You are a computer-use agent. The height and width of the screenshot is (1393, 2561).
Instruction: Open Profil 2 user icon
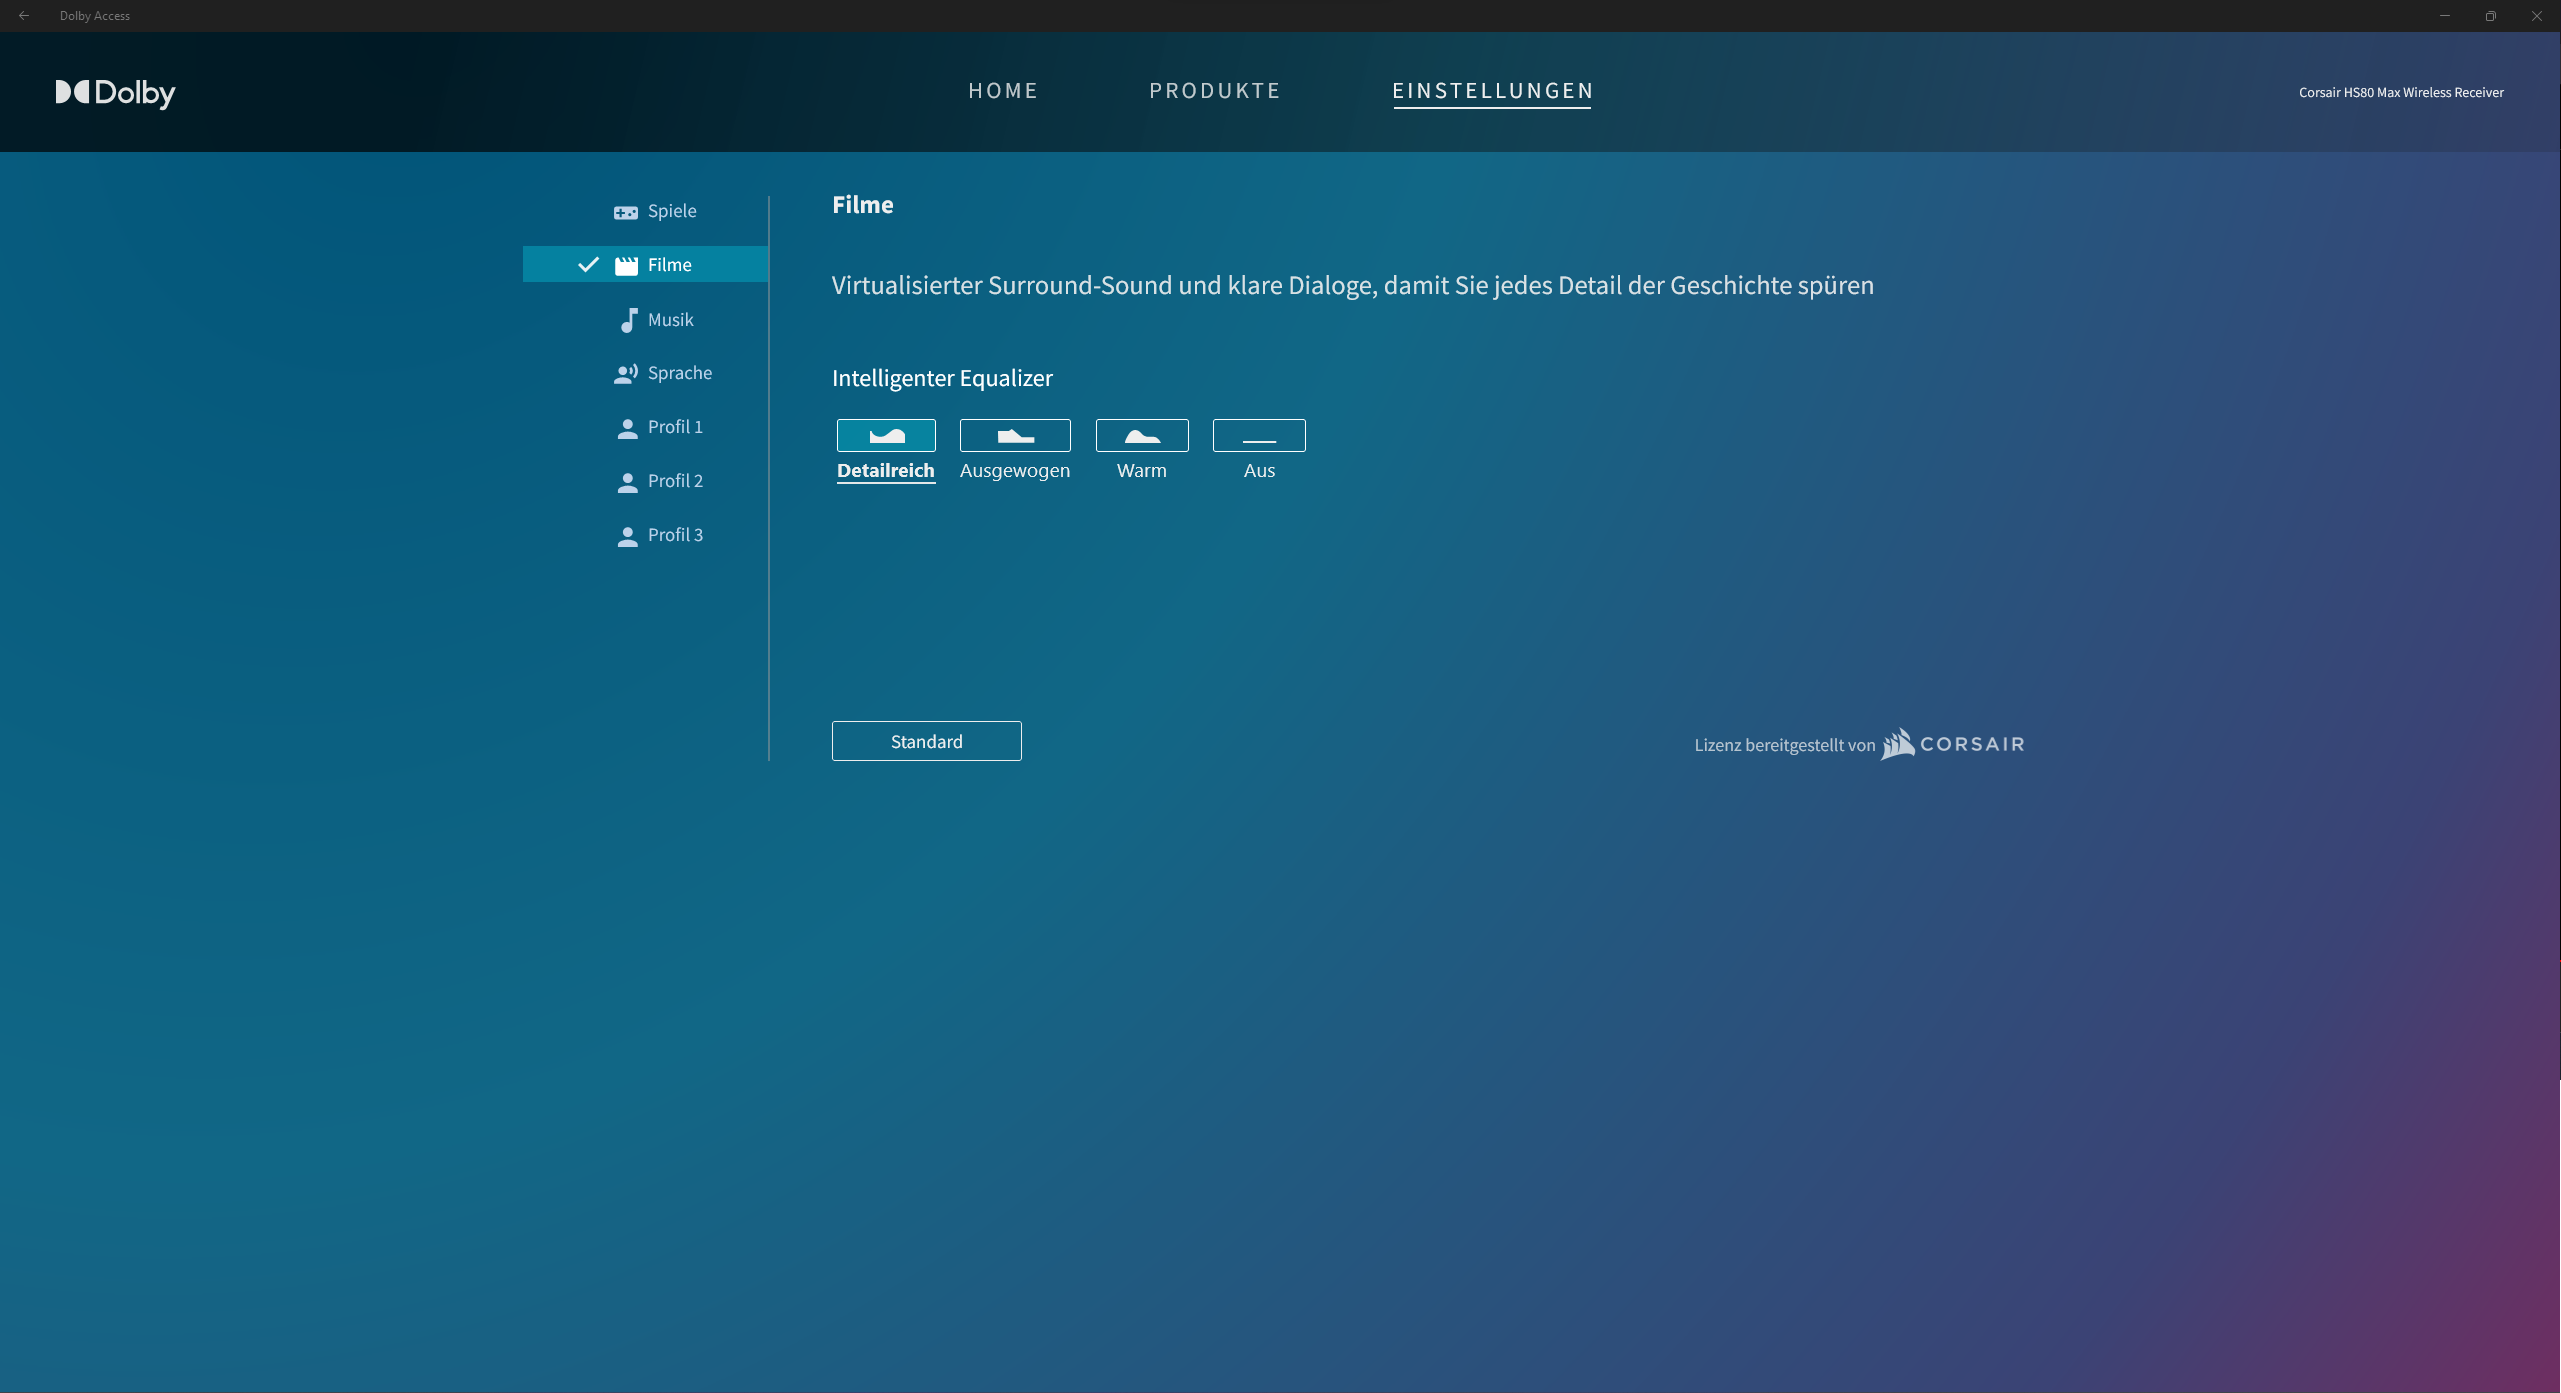627,482
